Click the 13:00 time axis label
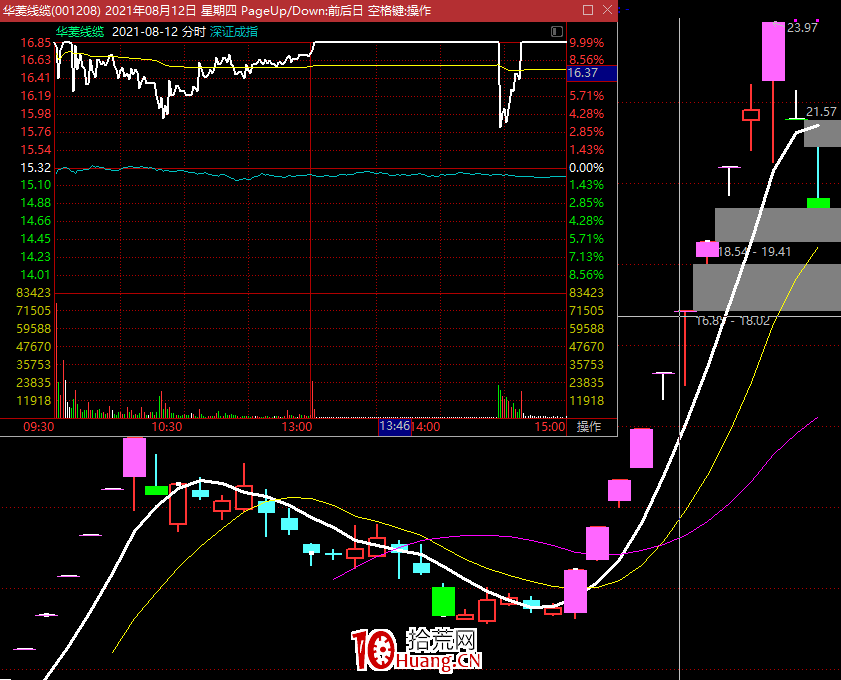The height and width of the screenshot is (680, 841). pos(297,427)
